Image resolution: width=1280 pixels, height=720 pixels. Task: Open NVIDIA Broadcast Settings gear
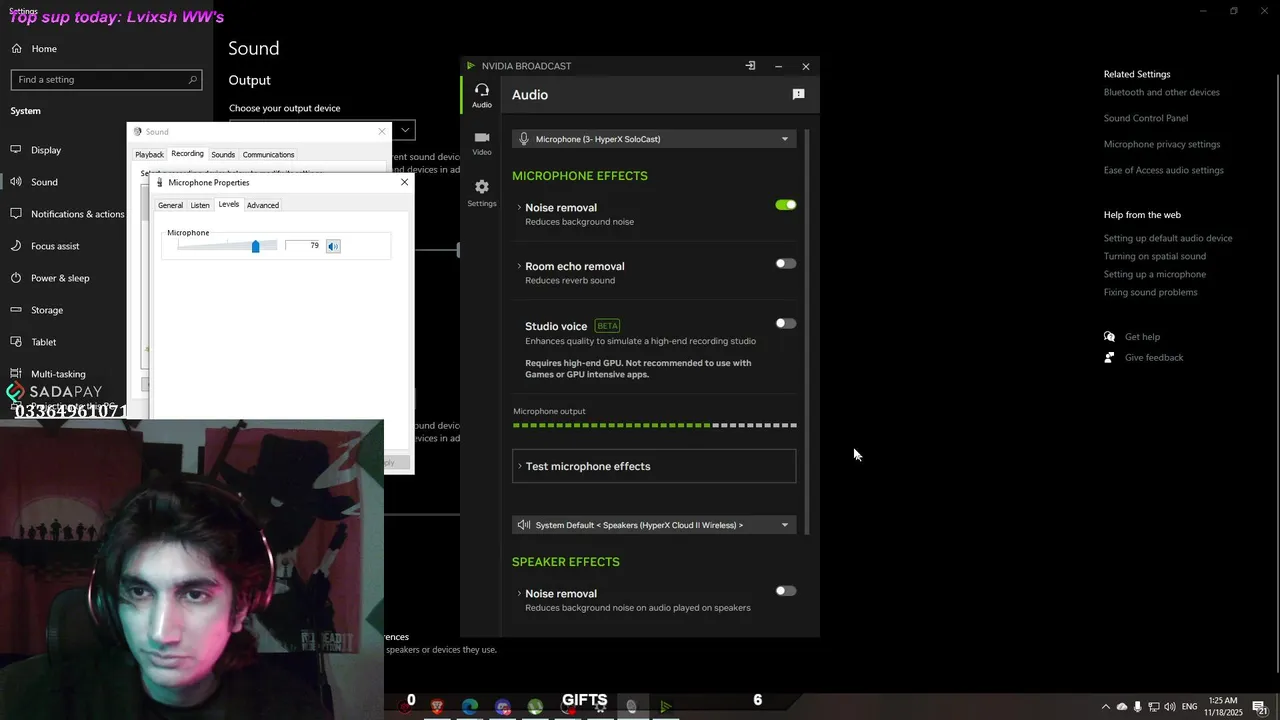point(481,193)
